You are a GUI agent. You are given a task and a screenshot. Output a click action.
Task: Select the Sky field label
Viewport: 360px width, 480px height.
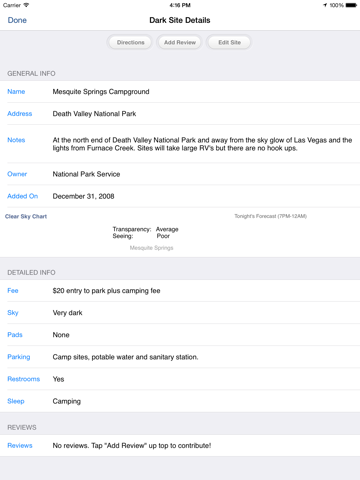[x=13, y=313]
